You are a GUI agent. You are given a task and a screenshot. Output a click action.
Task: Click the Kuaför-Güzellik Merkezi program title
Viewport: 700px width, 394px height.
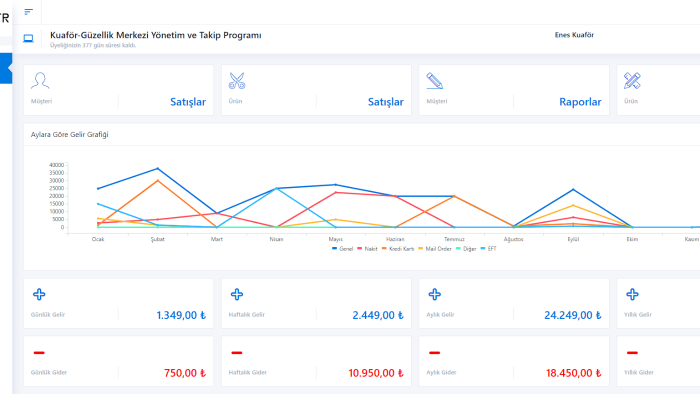(x=156, y=35)
